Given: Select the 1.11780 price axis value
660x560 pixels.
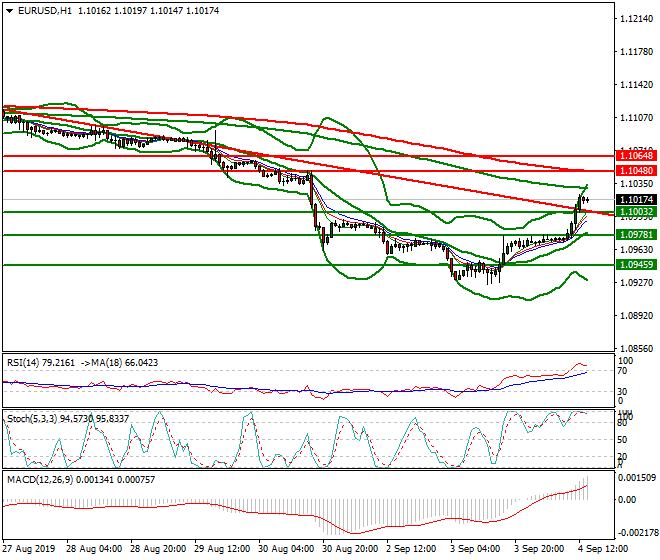Looking at the screenshot, I should [637, 52].
